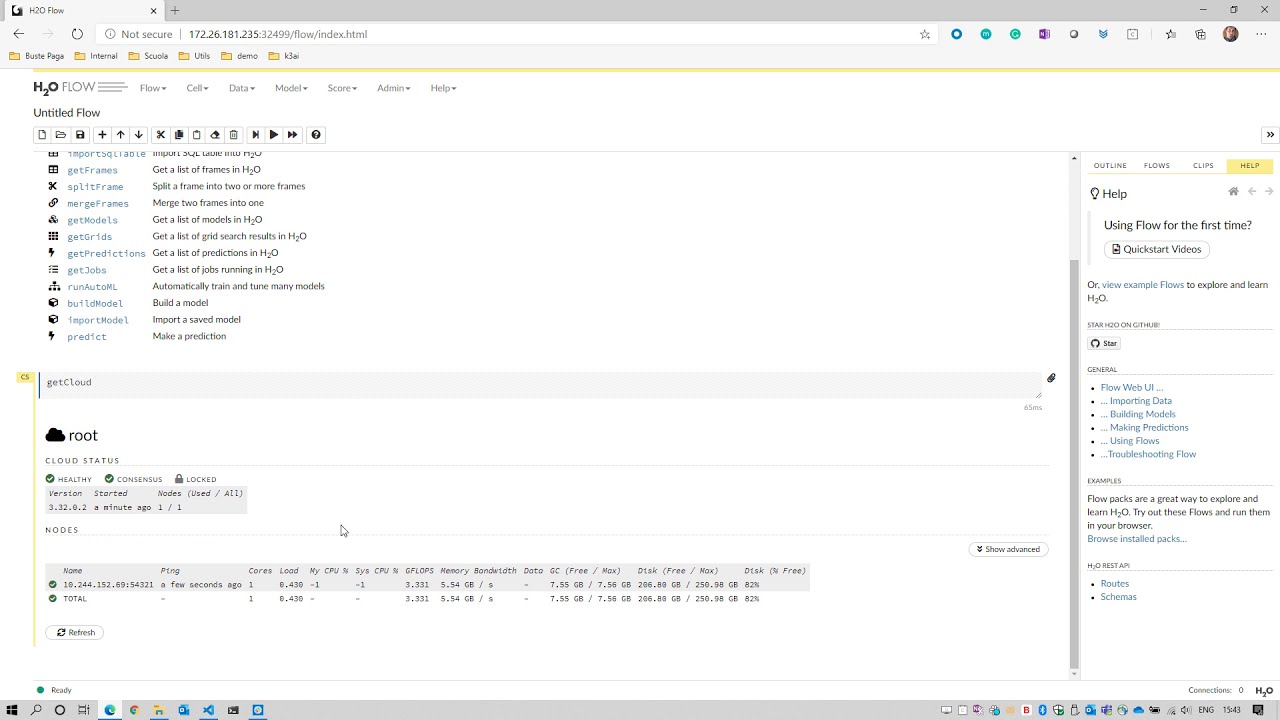Open the Model dropdown menu

[291, 88]
